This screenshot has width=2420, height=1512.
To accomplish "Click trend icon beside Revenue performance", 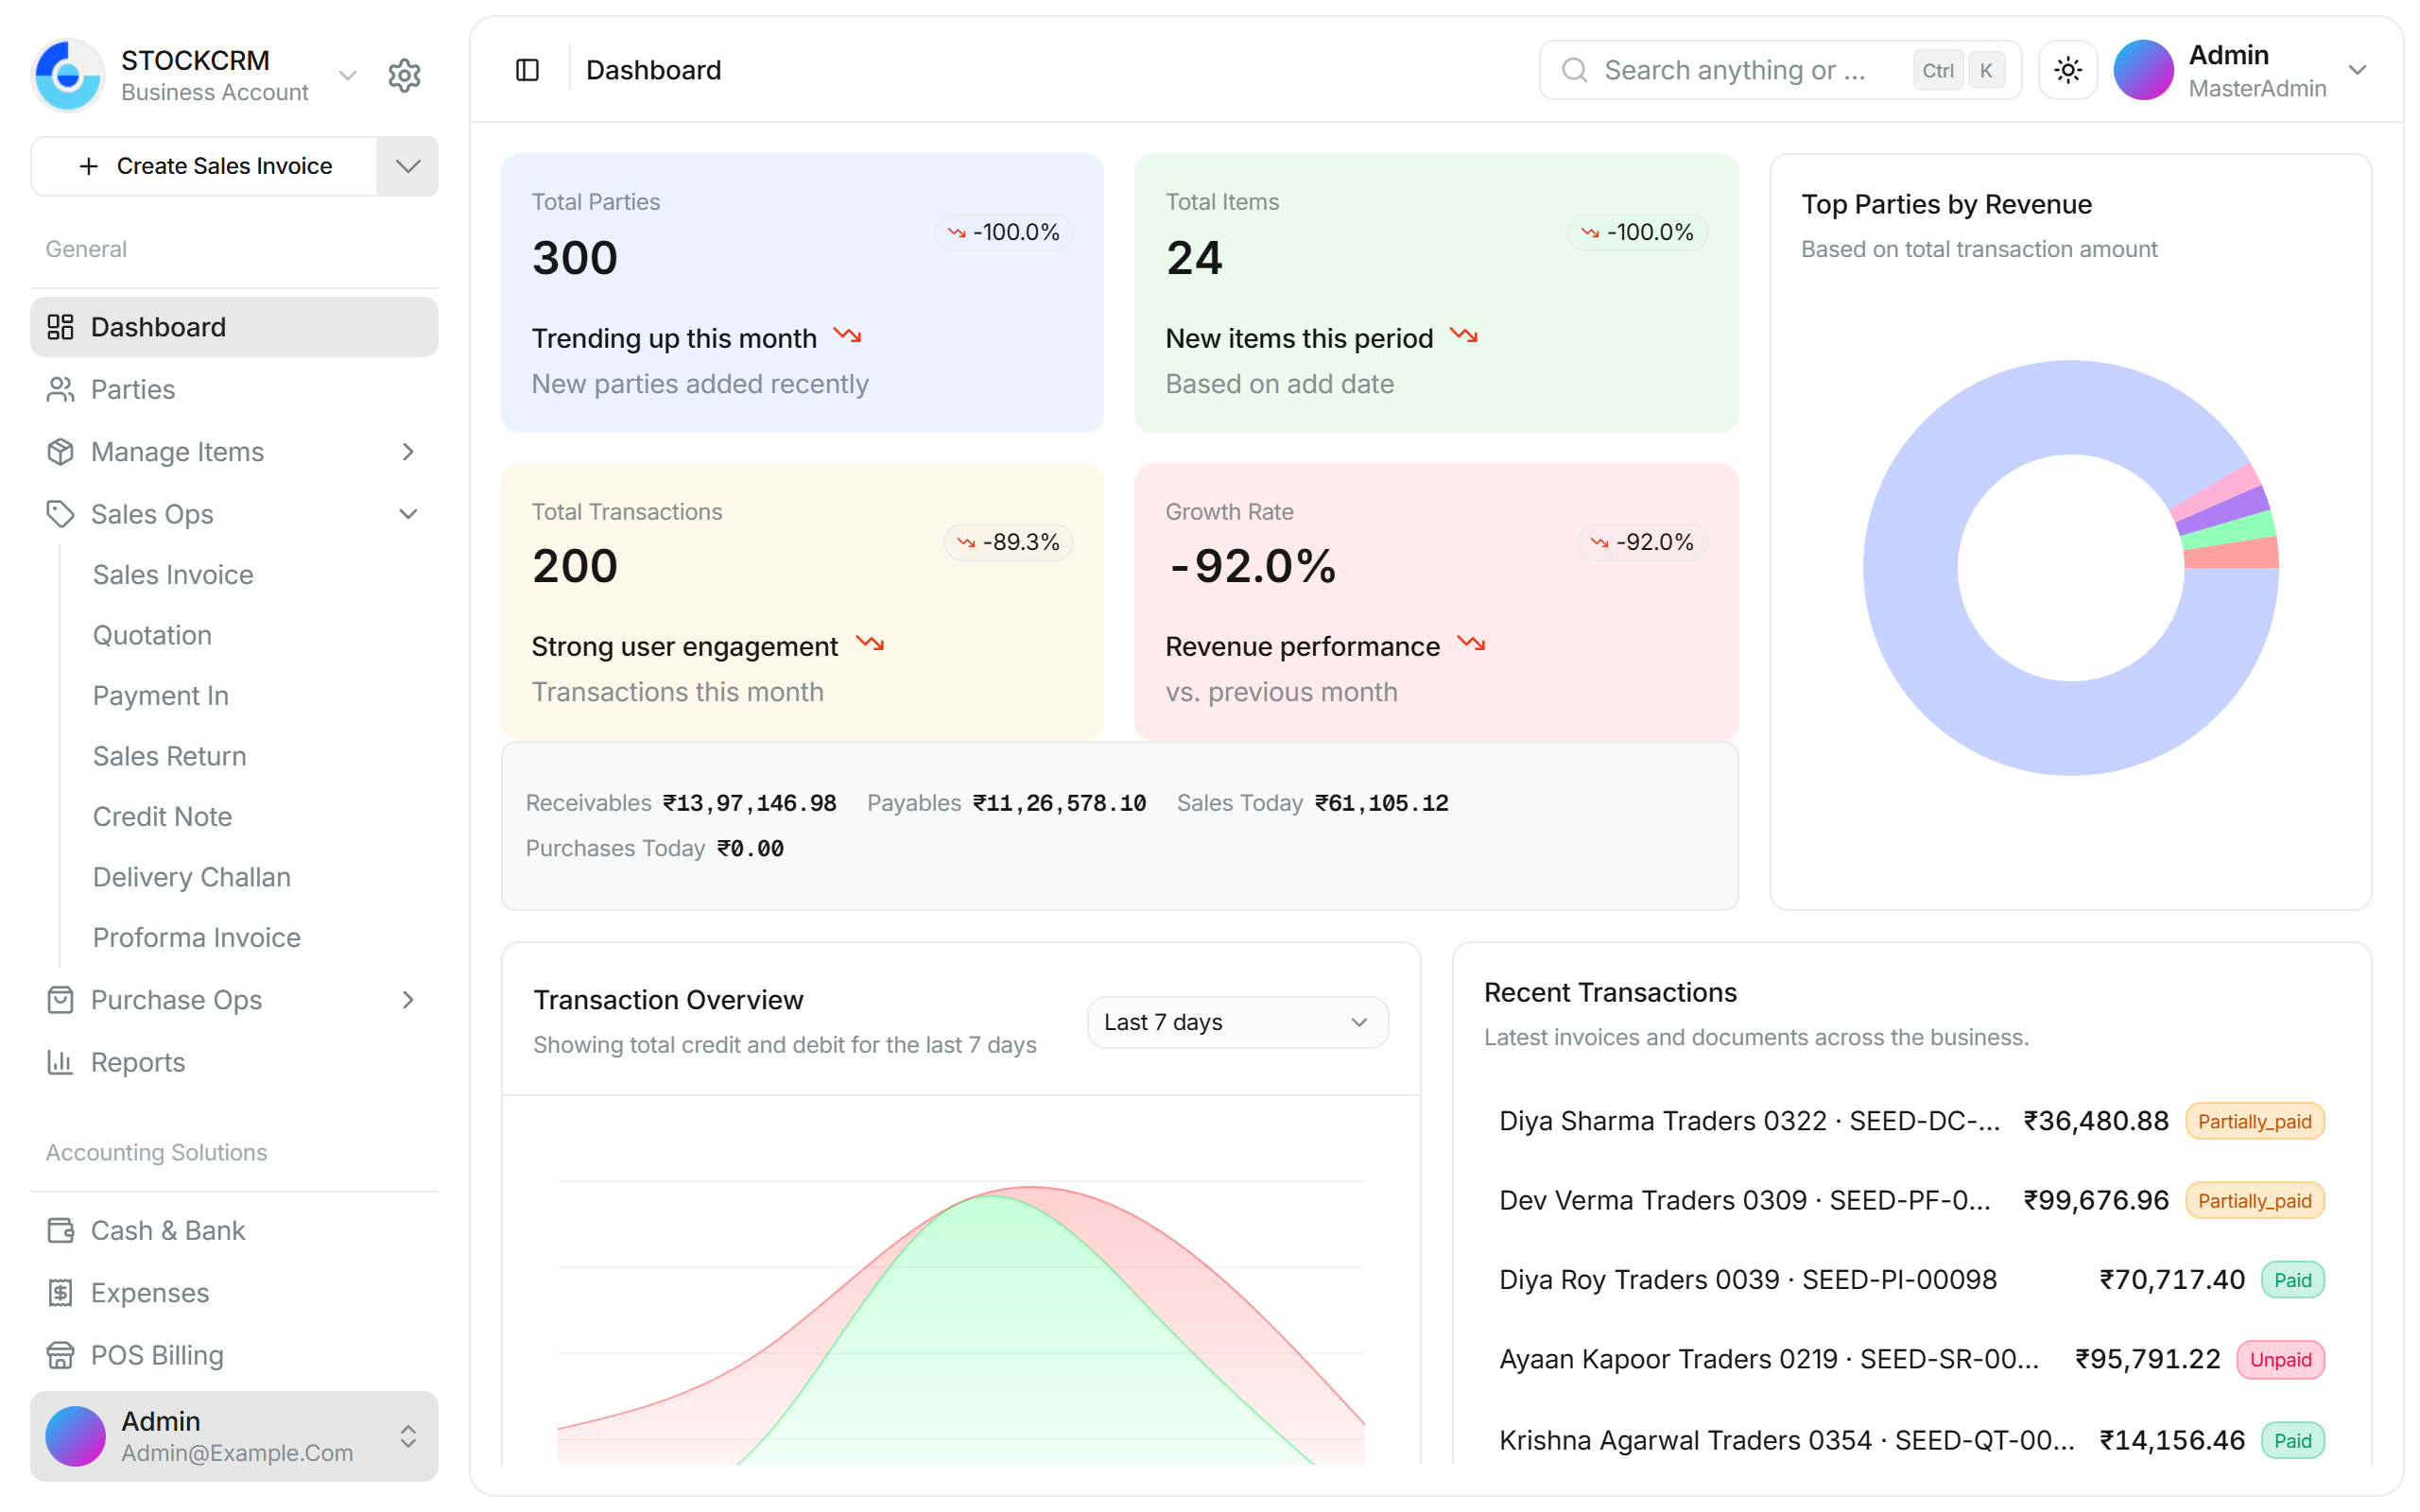I will (x=1471, y=644).
